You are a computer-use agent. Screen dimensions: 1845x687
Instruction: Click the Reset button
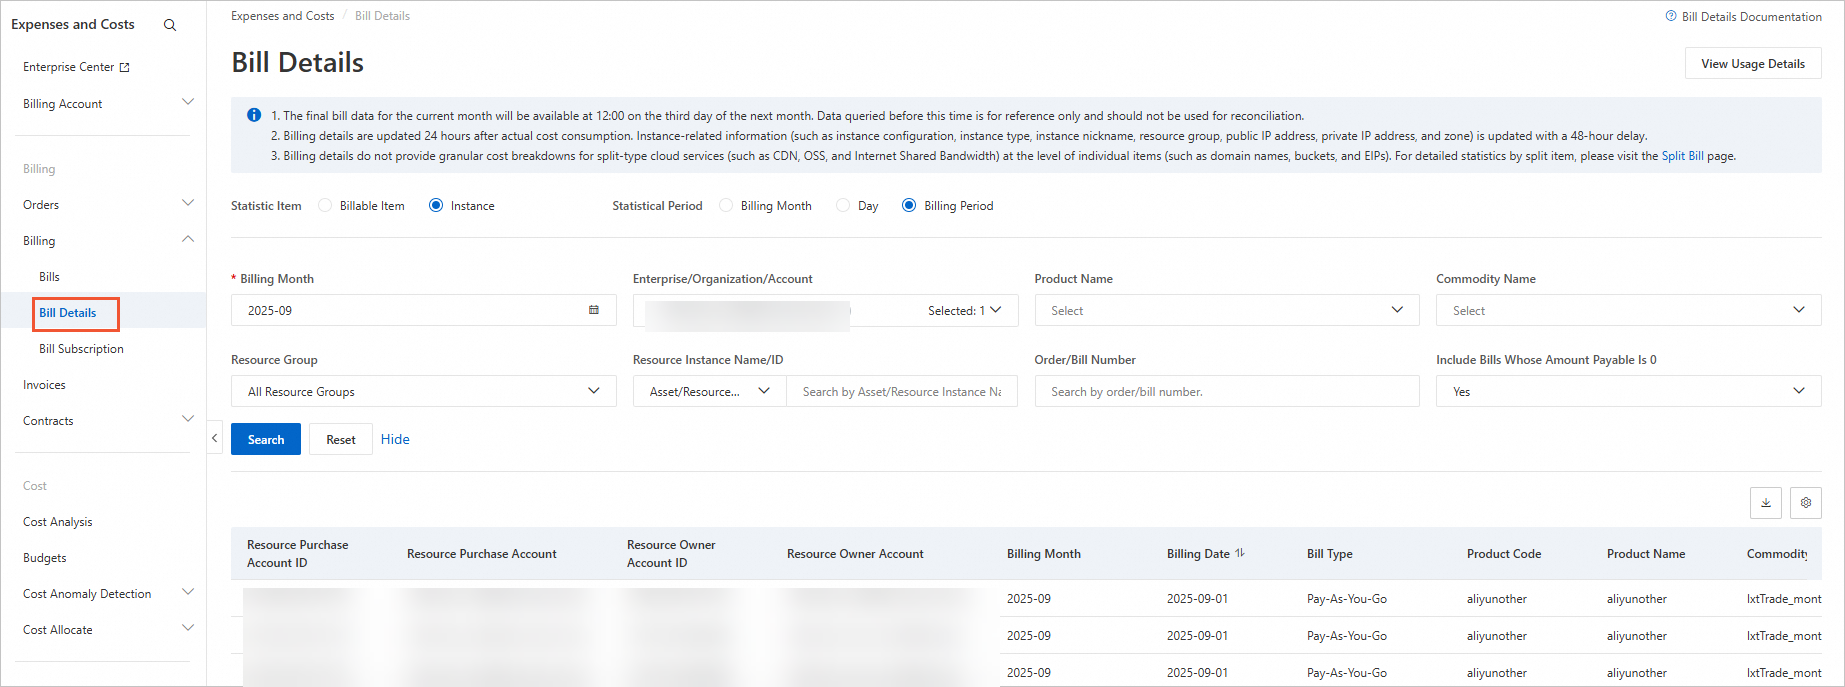pyautogui.click(x=341, y=439)
